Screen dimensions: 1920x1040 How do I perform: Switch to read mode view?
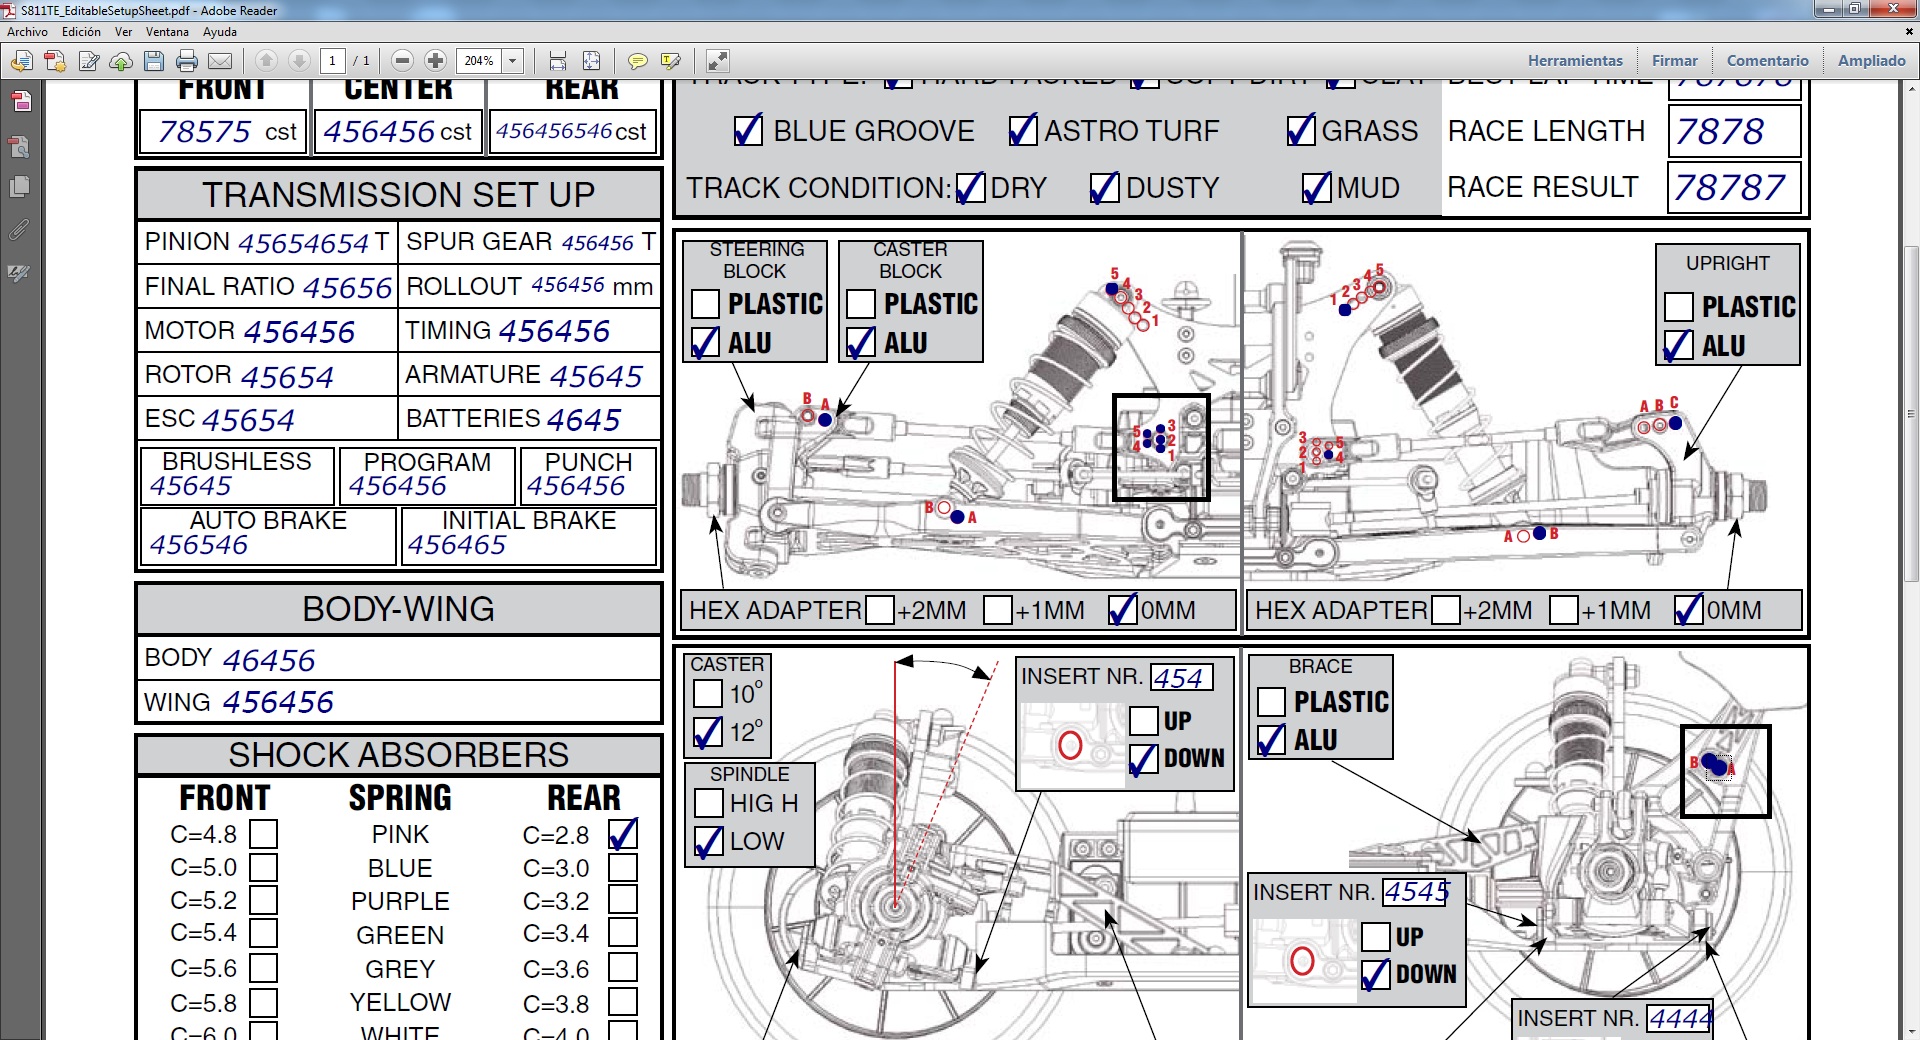tap(717, 61)
